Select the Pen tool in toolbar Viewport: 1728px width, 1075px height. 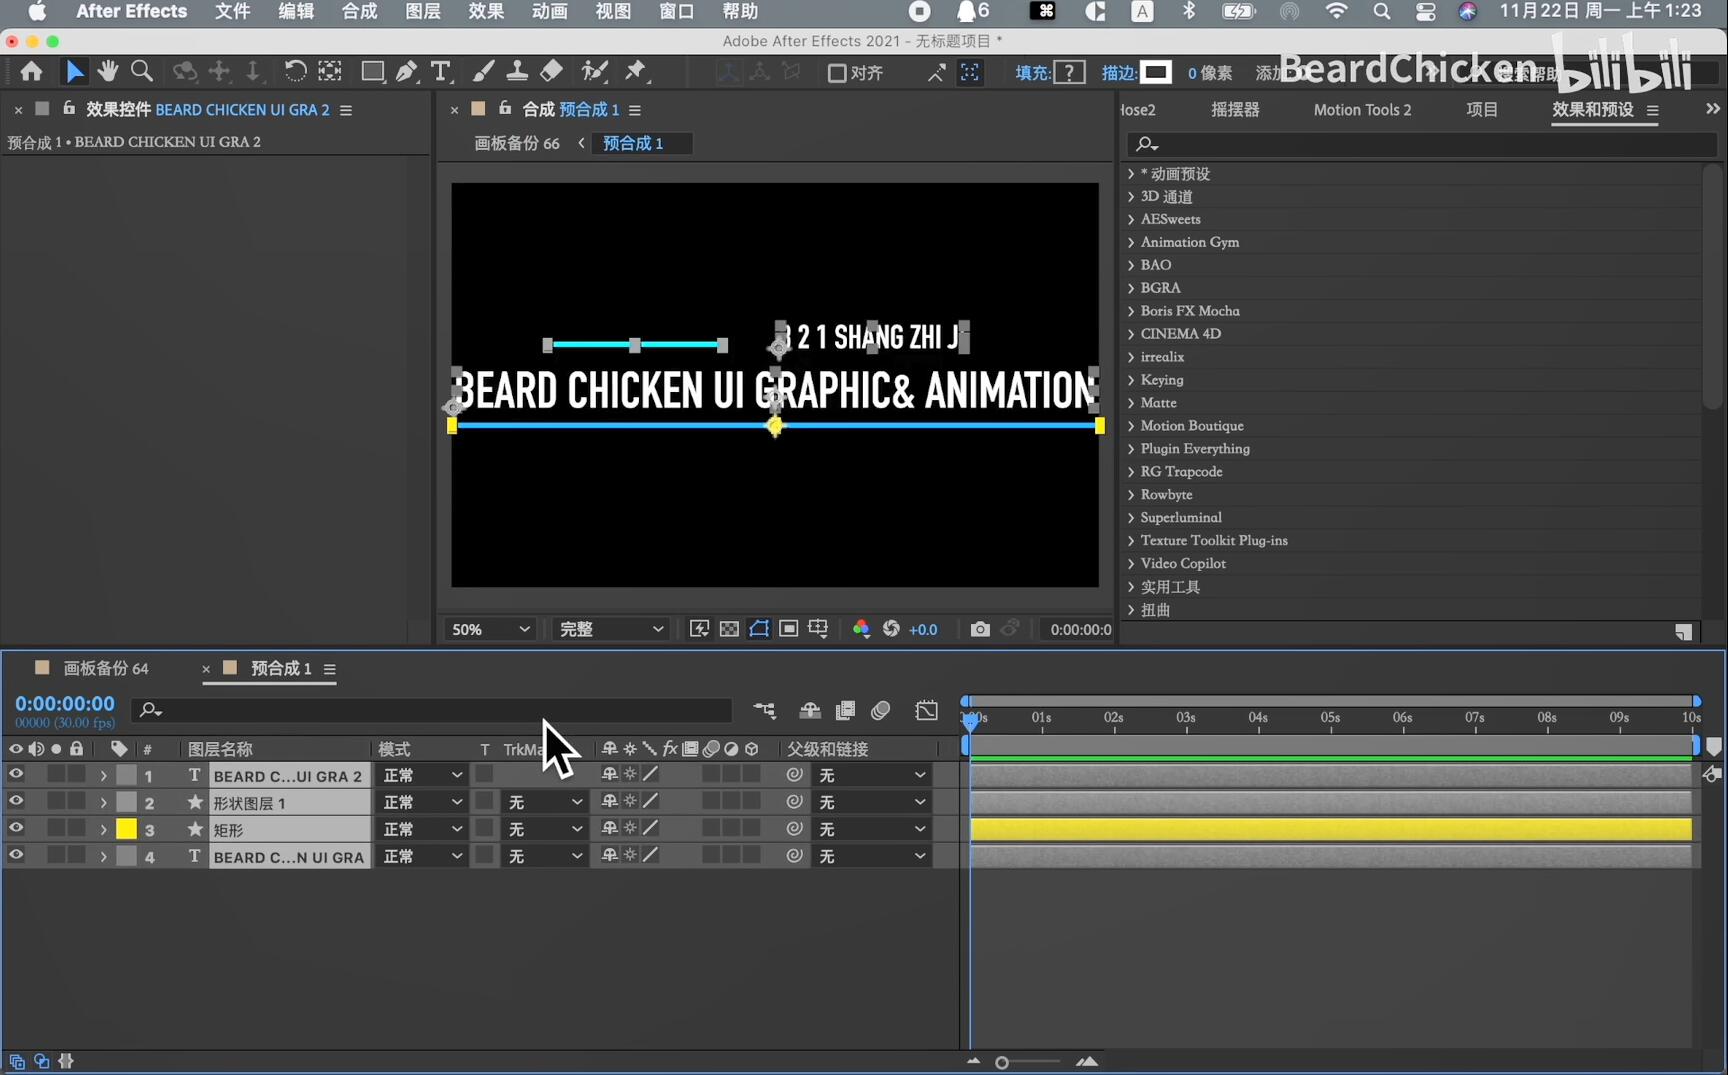click(x=406, y=71)
